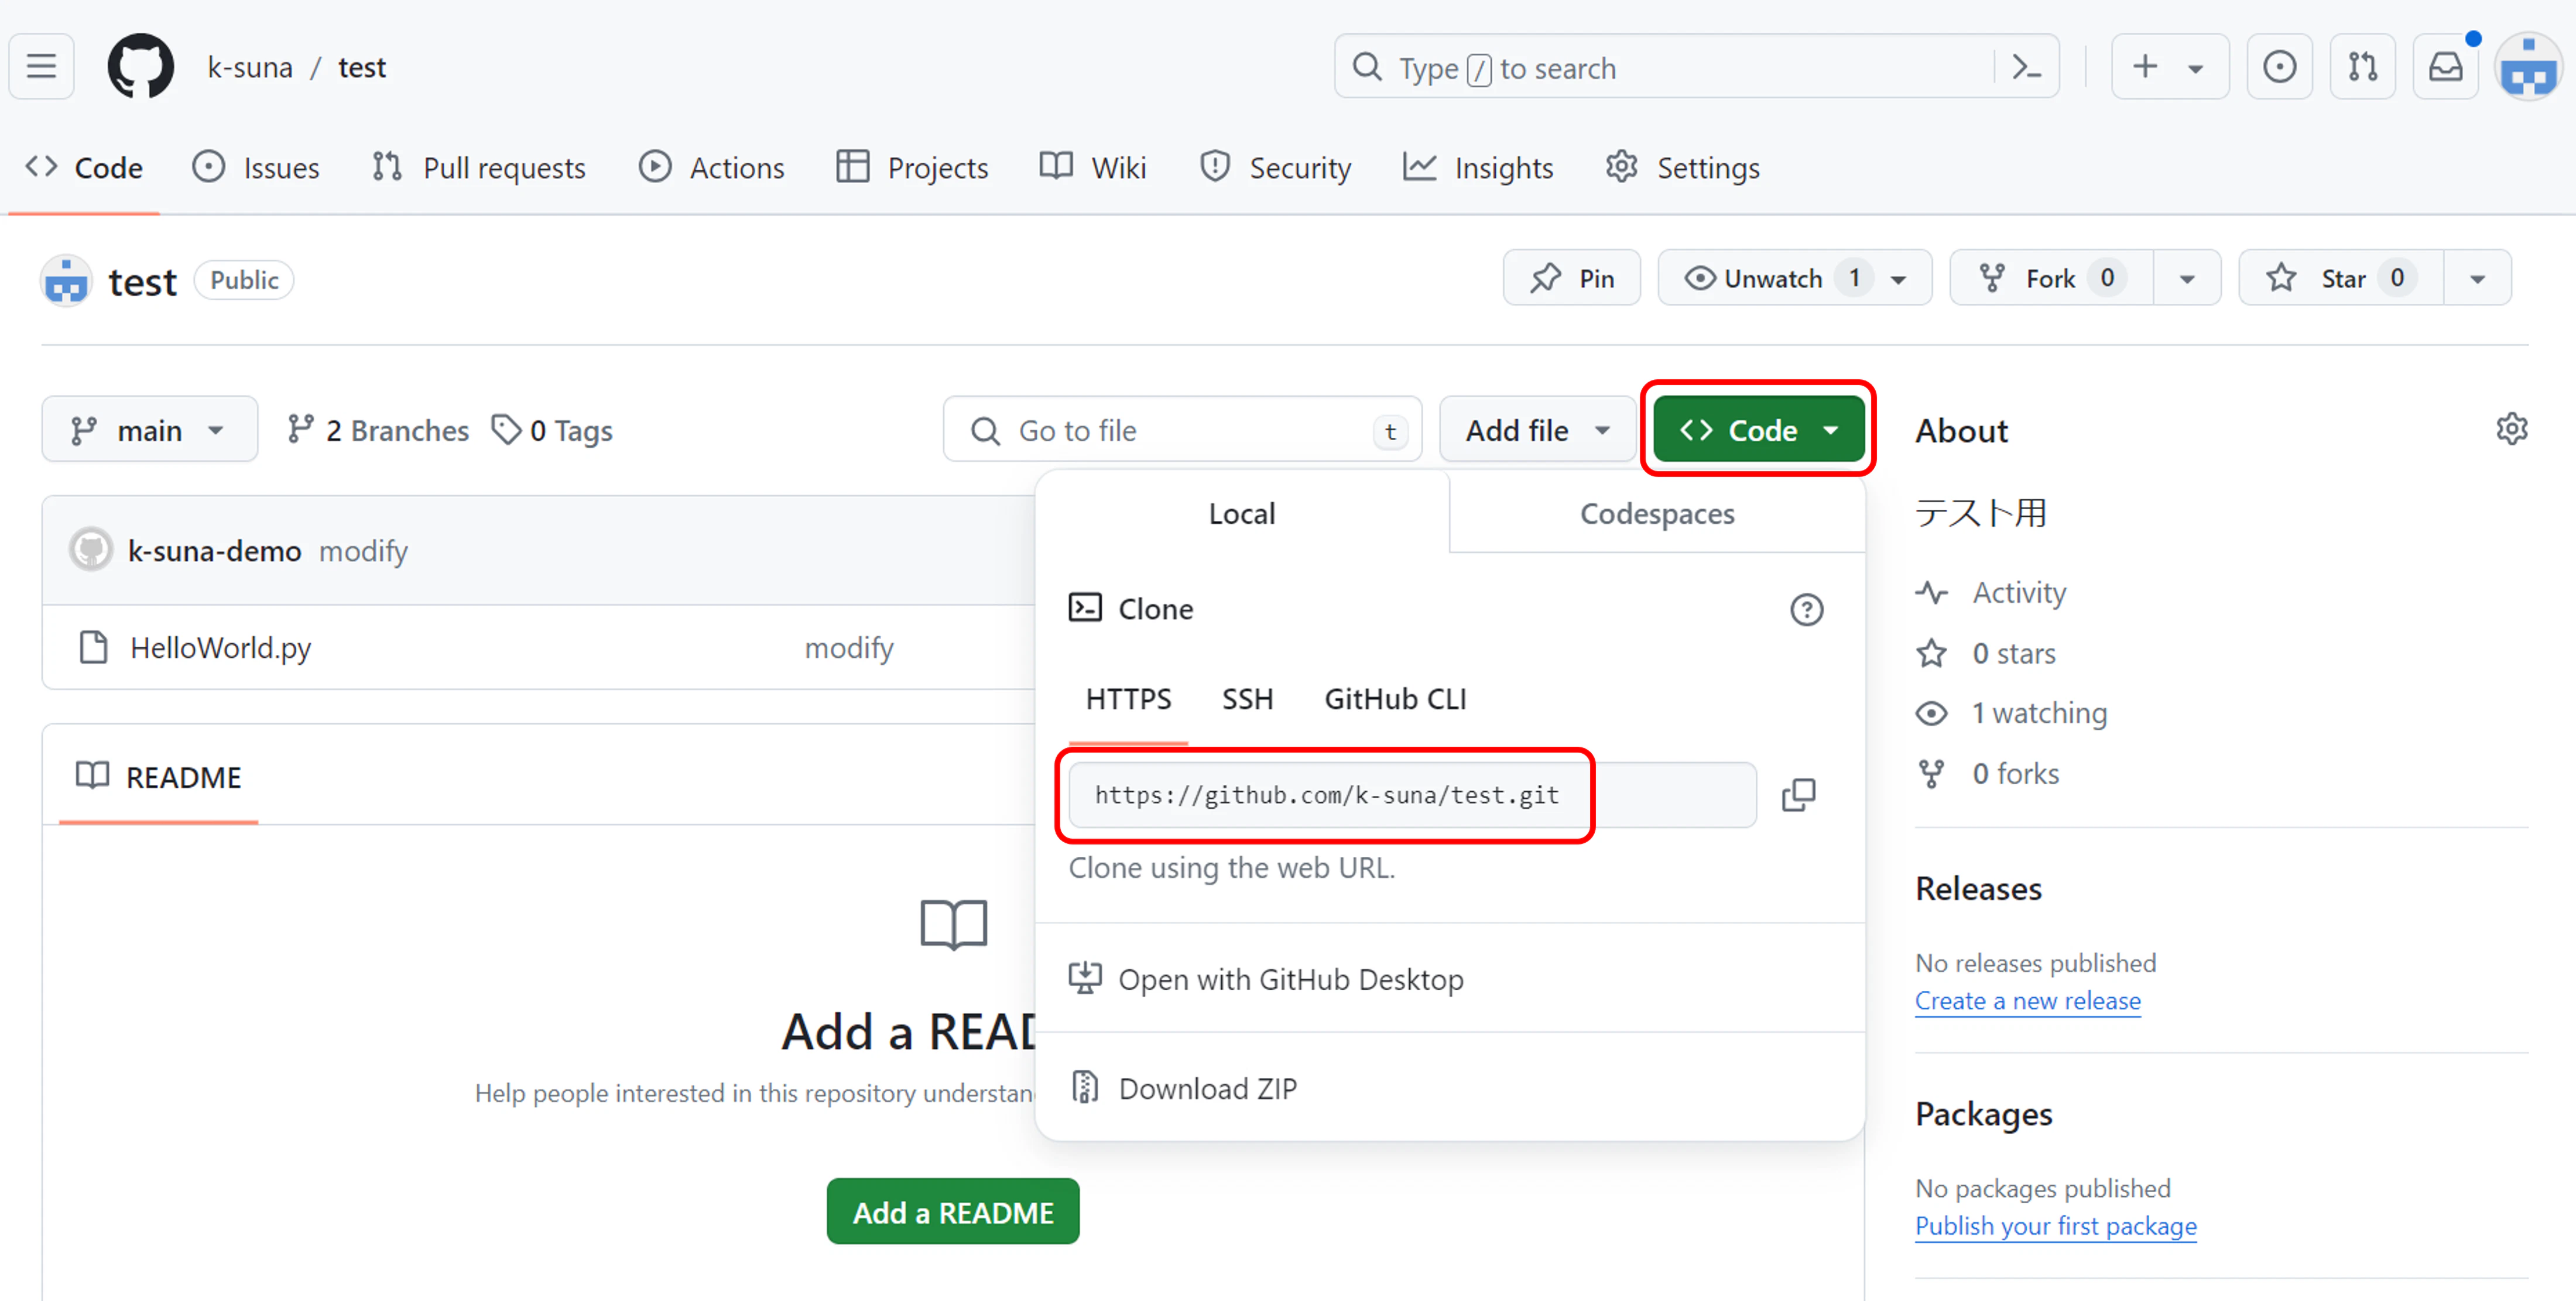Image resolution: width=2576 pixels, height=1301 pixels.
Task: Go to the Actions tab
Action: pyautogui.click(x=711, y=167)
